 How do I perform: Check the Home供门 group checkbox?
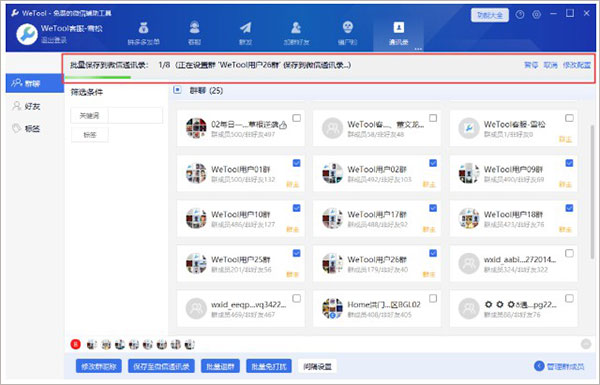click(x=433, y=298)
